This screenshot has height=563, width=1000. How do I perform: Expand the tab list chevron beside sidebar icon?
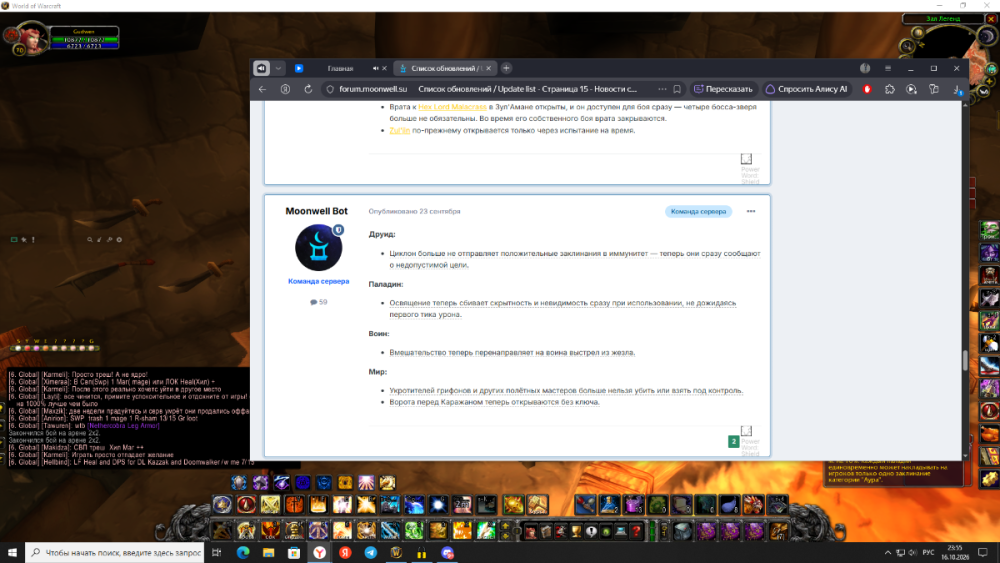[x=279, y=68]
